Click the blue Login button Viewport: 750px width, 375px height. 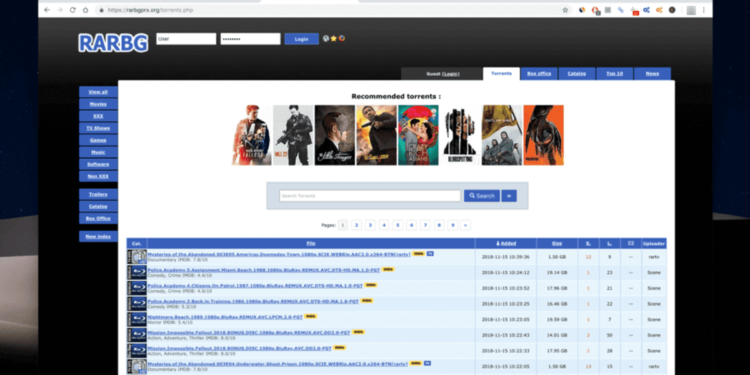pos(301,39)
